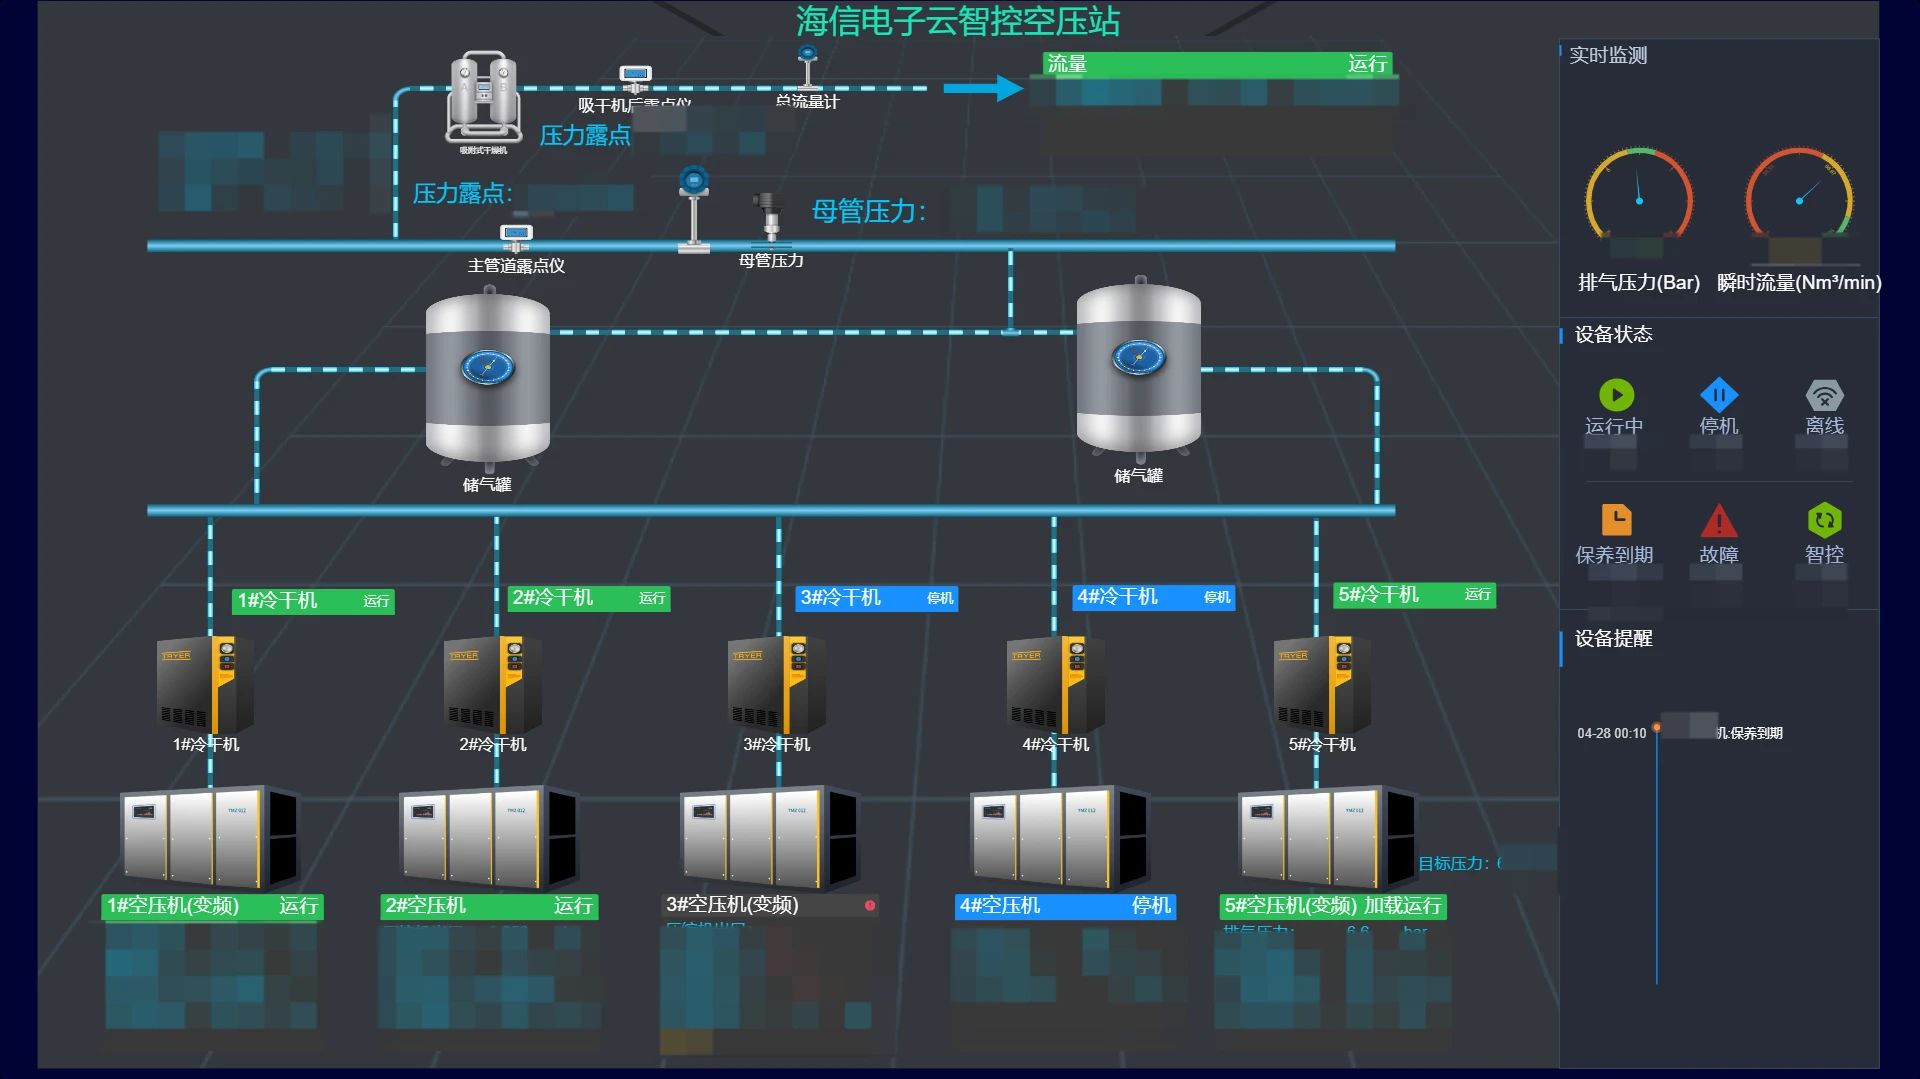This screenshot has width=1920, height=1079.
Task: Click the green 运行中 status icon
Action: click(x=1616, y=395)
